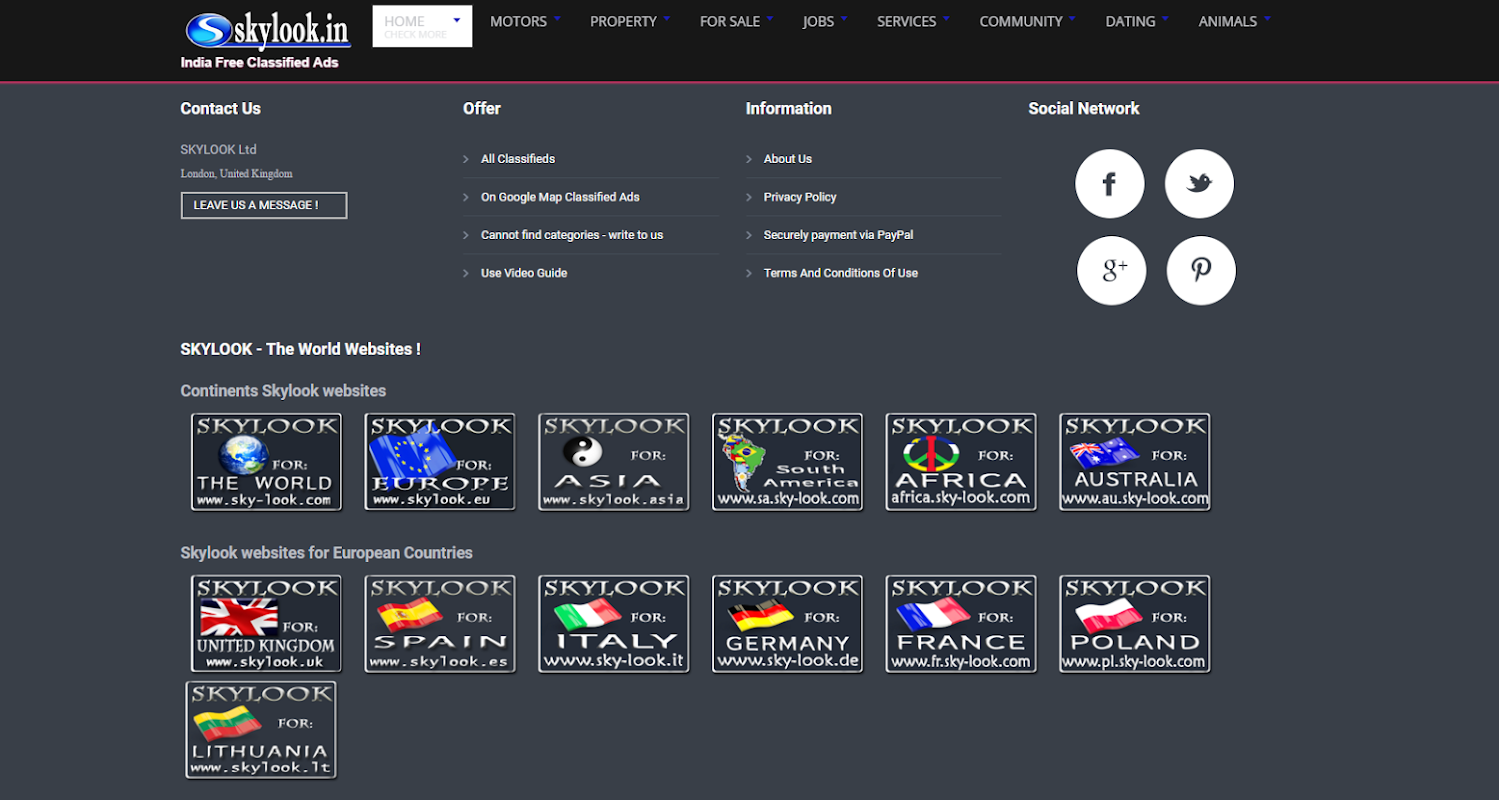Open the Use Video Guide link
Screen dimensions: 1499x800
coord(524,273)
